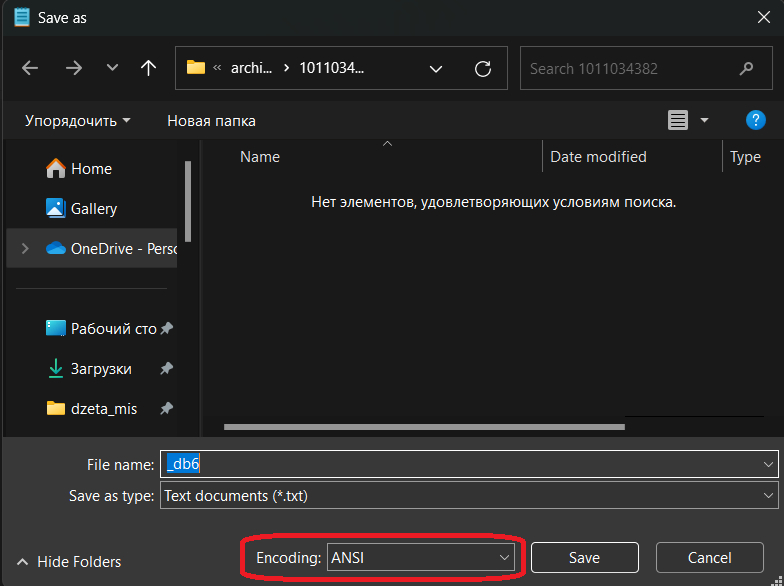Viewport: 784px width, 586px height.
Task: Go up one folder level
Action: [x=149, y=68]
